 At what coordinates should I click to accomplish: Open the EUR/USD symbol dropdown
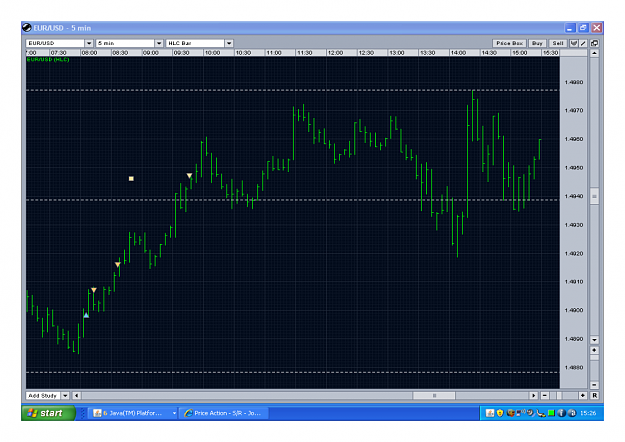point(89,43)
